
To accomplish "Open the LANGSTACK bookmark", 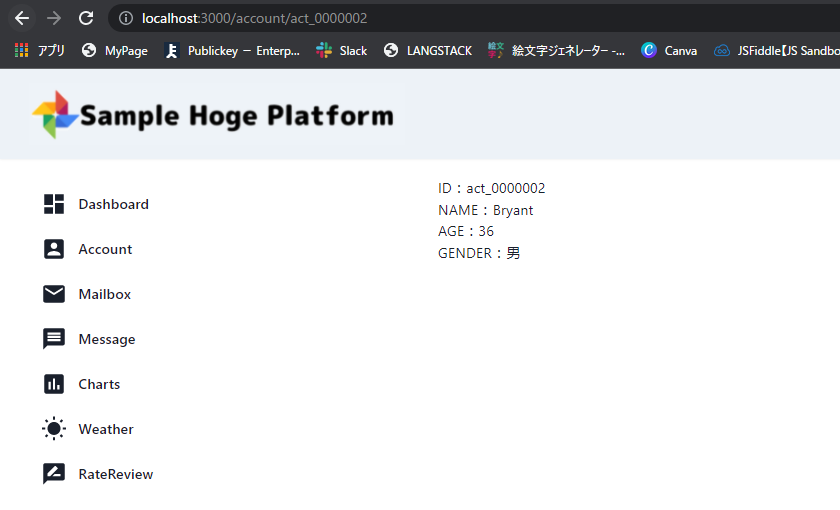I will pyautogui.click(x=428, y=50).
